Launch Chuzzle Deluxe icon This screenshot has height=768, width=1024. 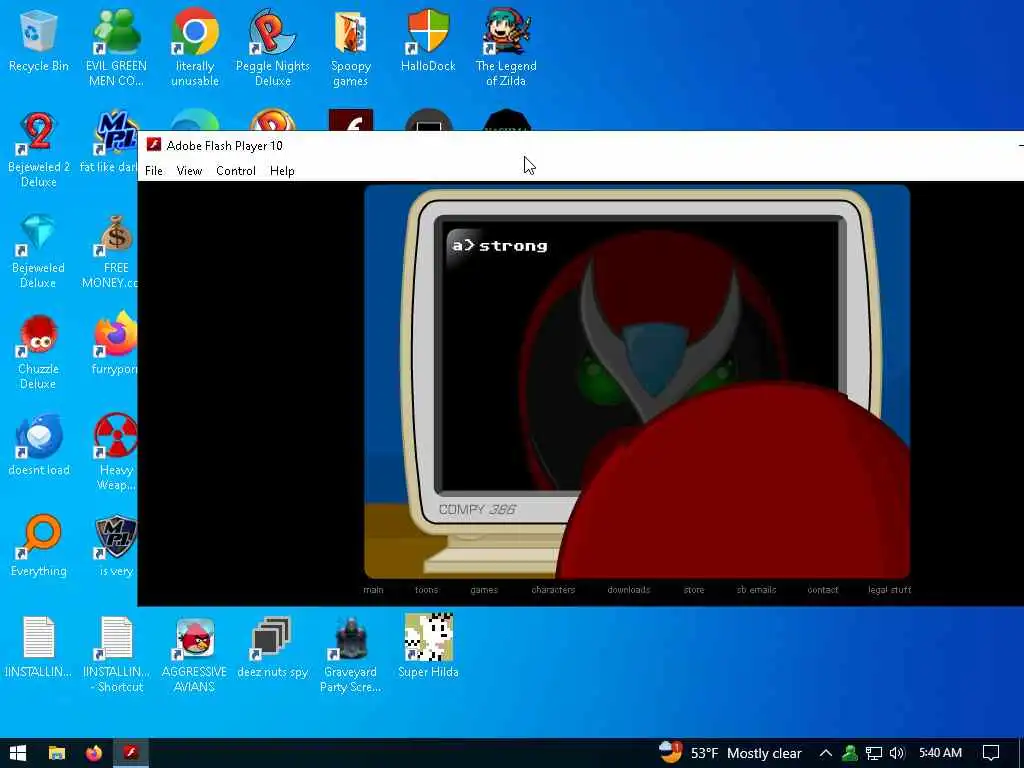click(x=39, y=351)
